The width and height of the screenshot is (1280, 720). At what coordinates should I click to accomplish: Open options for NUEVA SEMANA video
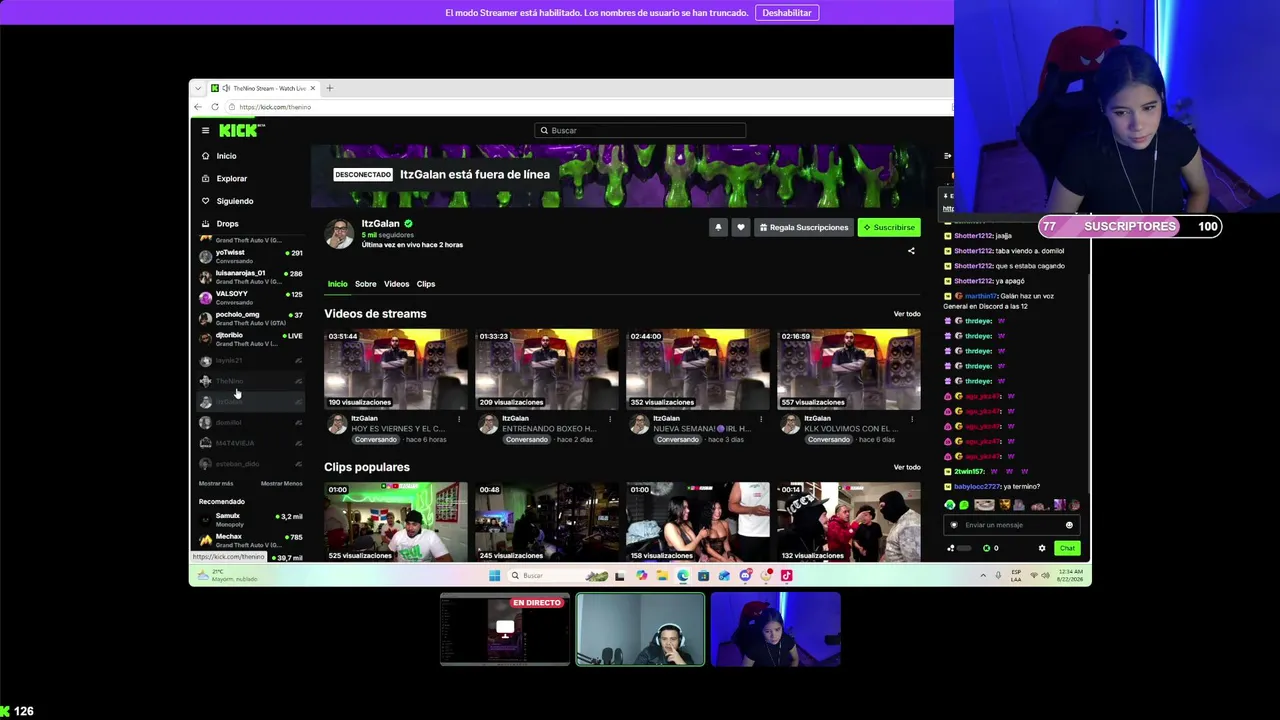(x=761, y=419)
